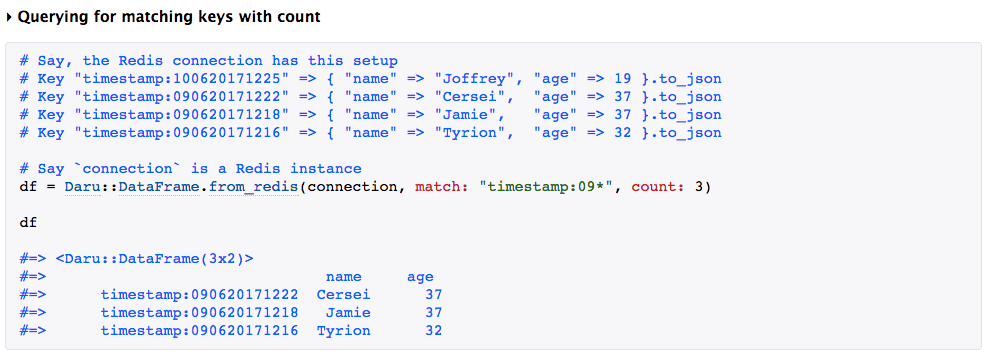Click the string "timestamp:09*"
The width and height of the screenshot is (990, 363).
click(547, 187)
